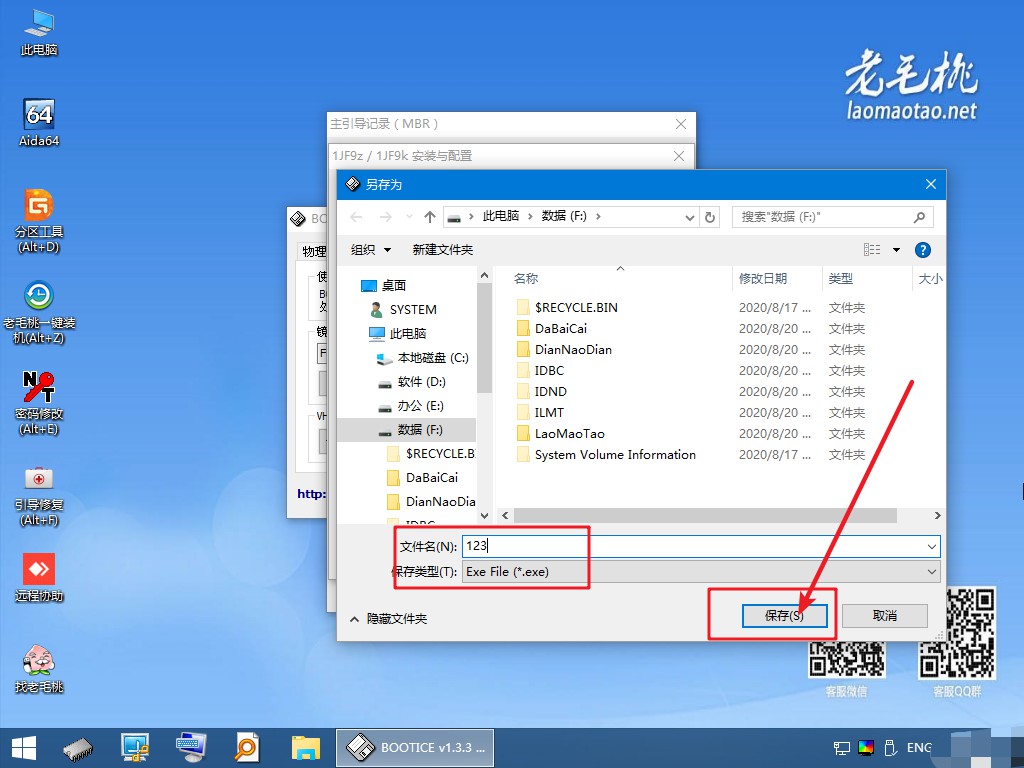Select 此电脑 in the navigation tree

[x=408, y=334]
